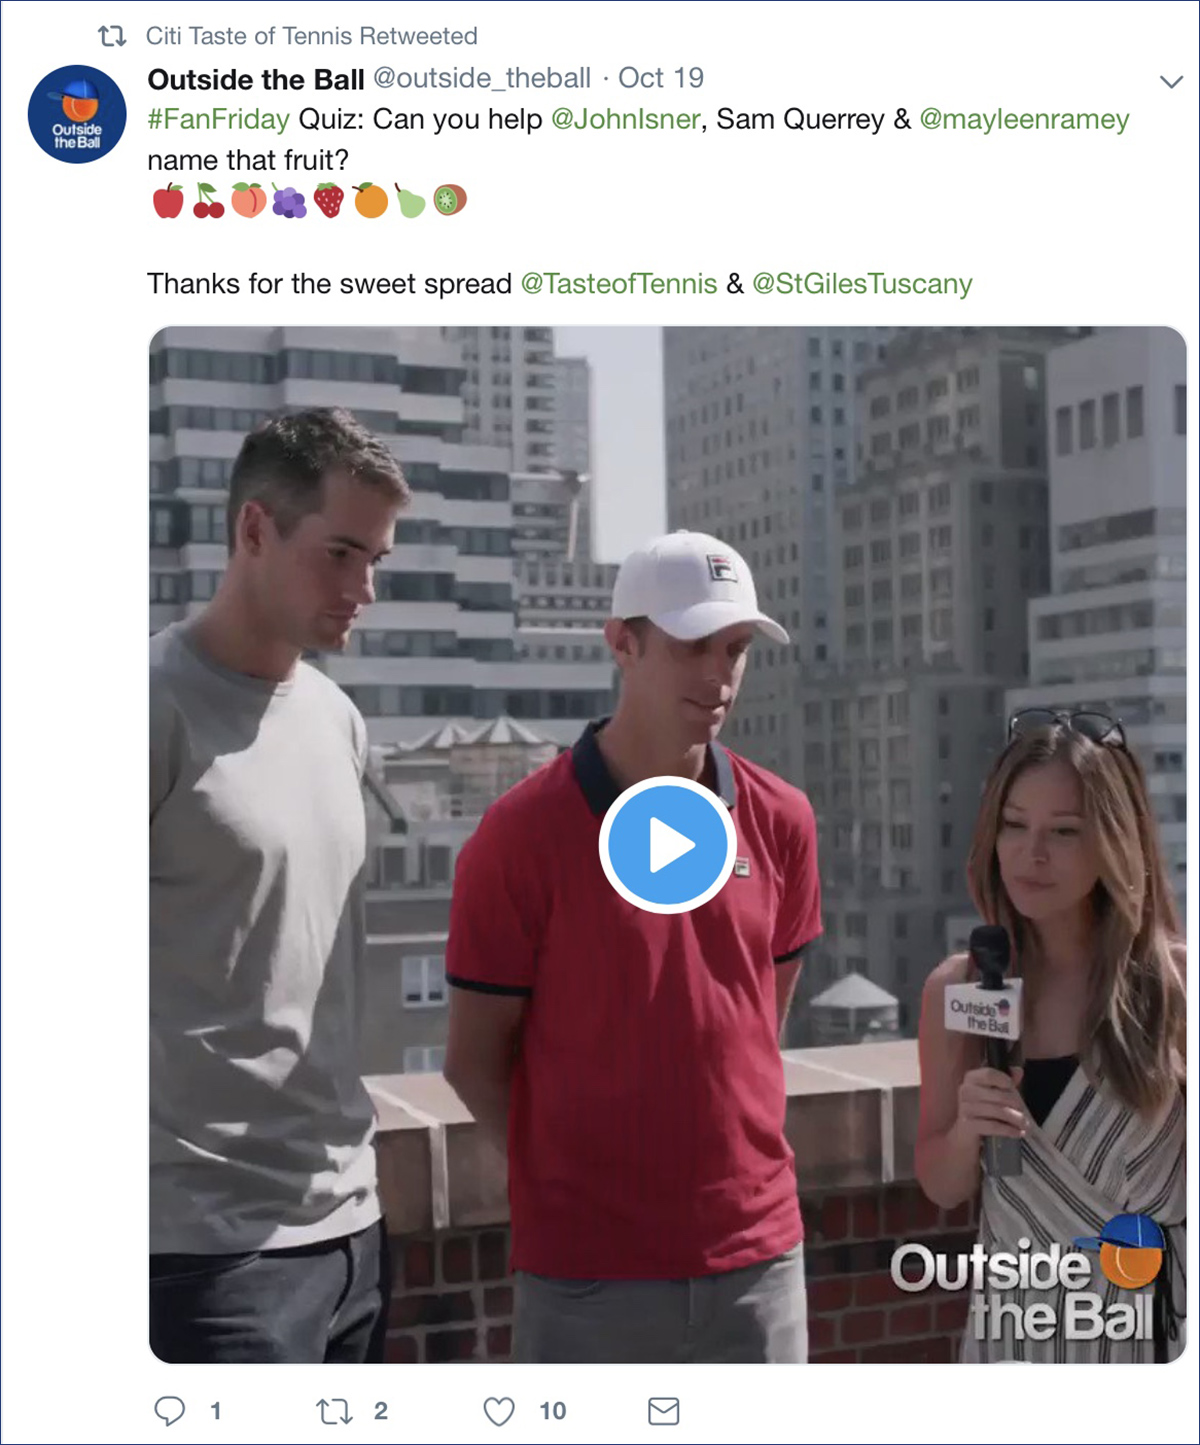Viewport: 1200px width, 1445px height.
Task: Click the red apple emoji
Action: tap(168, 201)
